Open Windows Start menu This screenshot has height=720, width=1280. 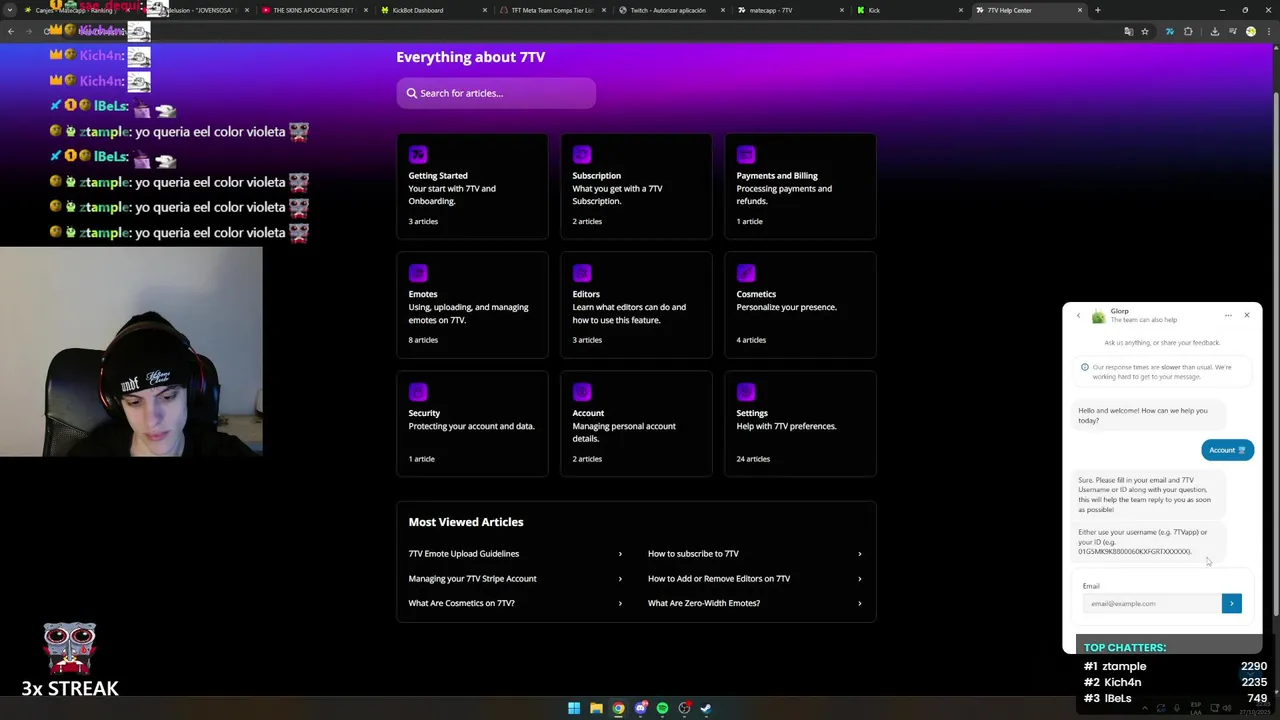pyautogui.click(x=574, y=708)
